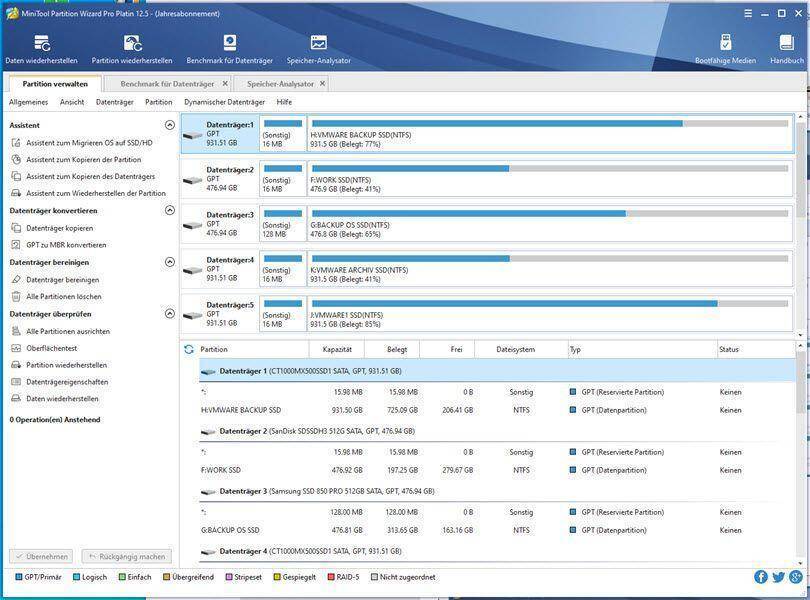Click the Übernehmen button
This screenshot has width=810, height=600.
[x=41, y=556]
